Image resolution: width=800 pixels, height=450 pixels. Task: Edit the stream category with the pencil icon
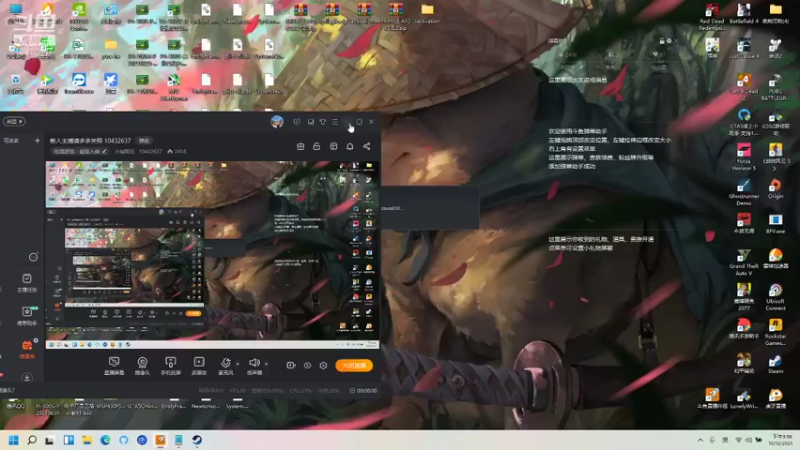pos(105,152)
